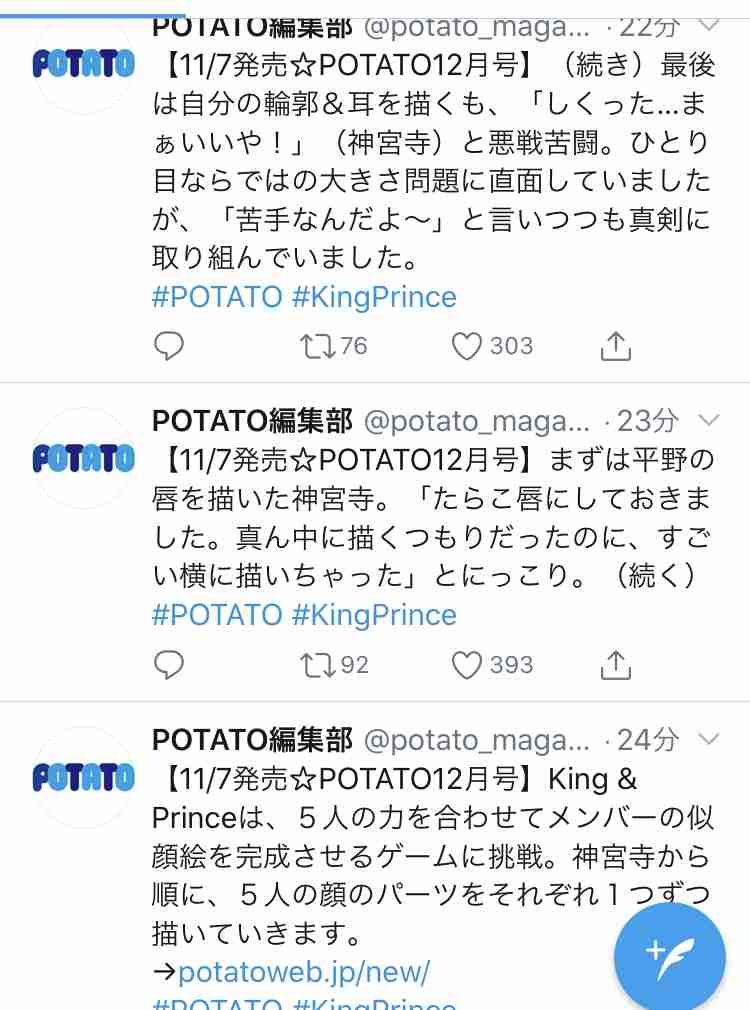This screenshot has height=1010, width=750.
Task: Open the options chevron on the 24分 tweet
Action: pyautogui.click(x=708, y=740)
